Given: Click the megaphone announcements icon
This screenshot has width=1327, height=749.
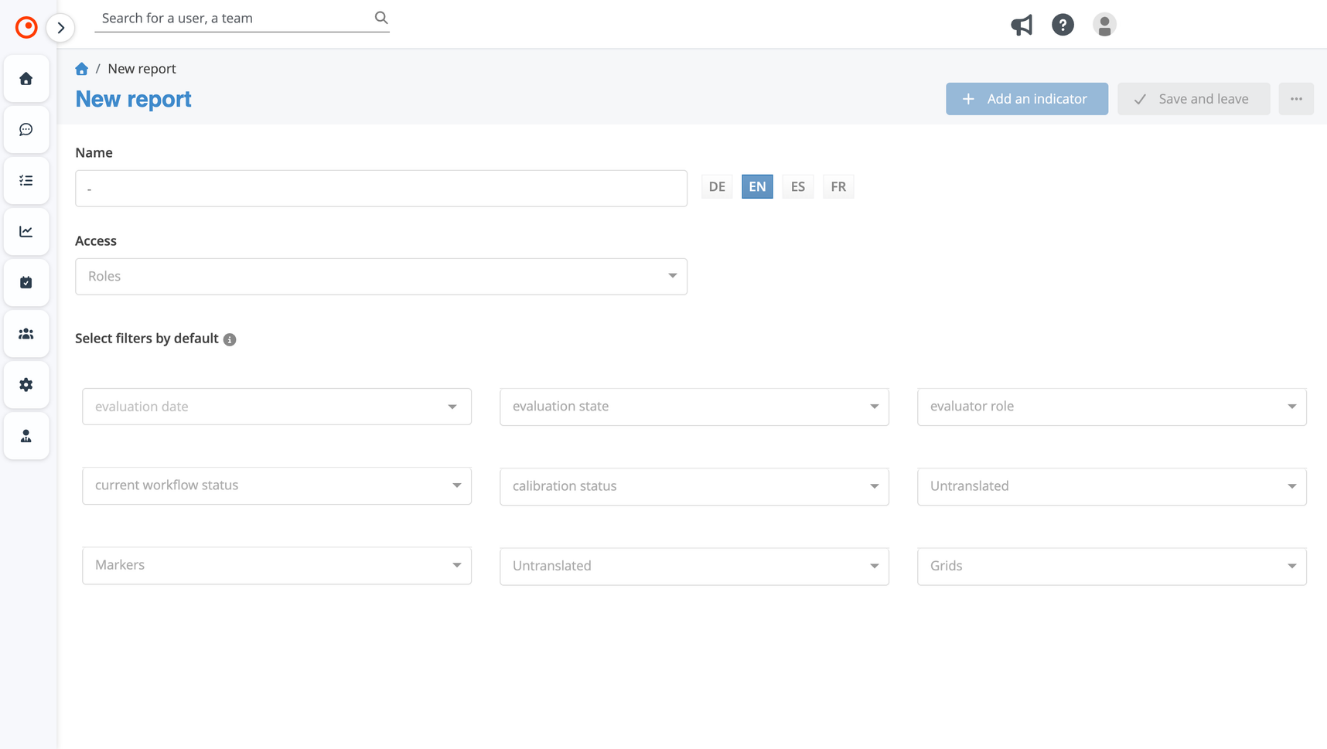Looking at the screenshot, I should point(1021,25).
